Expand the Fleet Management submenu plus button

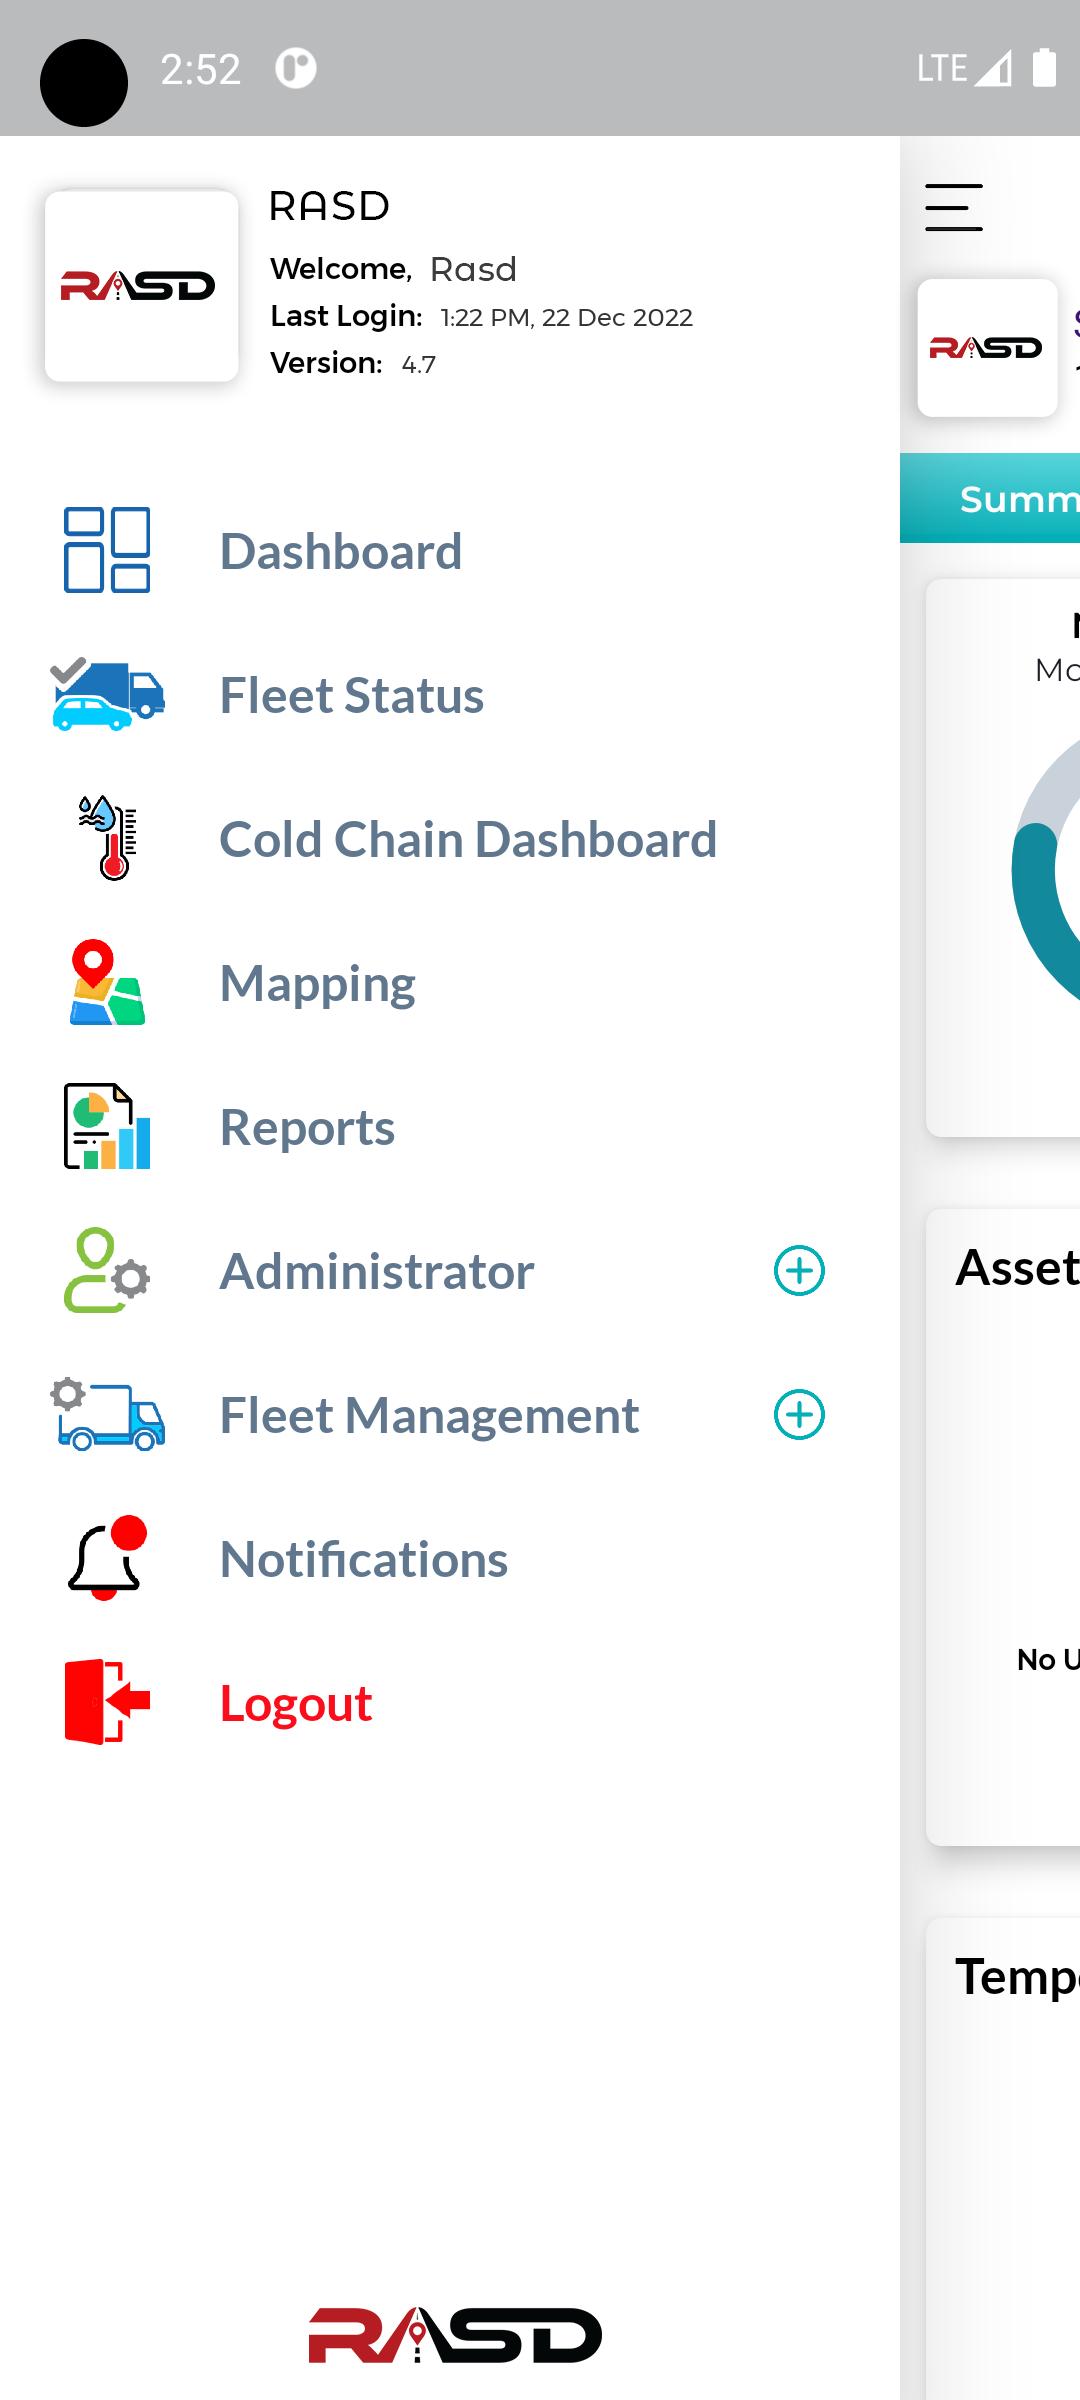799,1415
